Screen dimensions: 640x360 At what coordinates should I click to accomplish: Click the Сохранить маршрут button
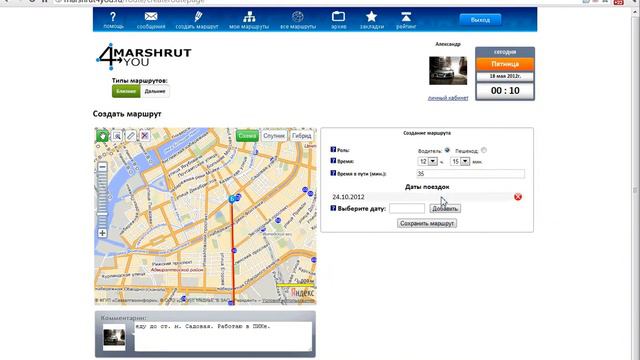(427, 223)
